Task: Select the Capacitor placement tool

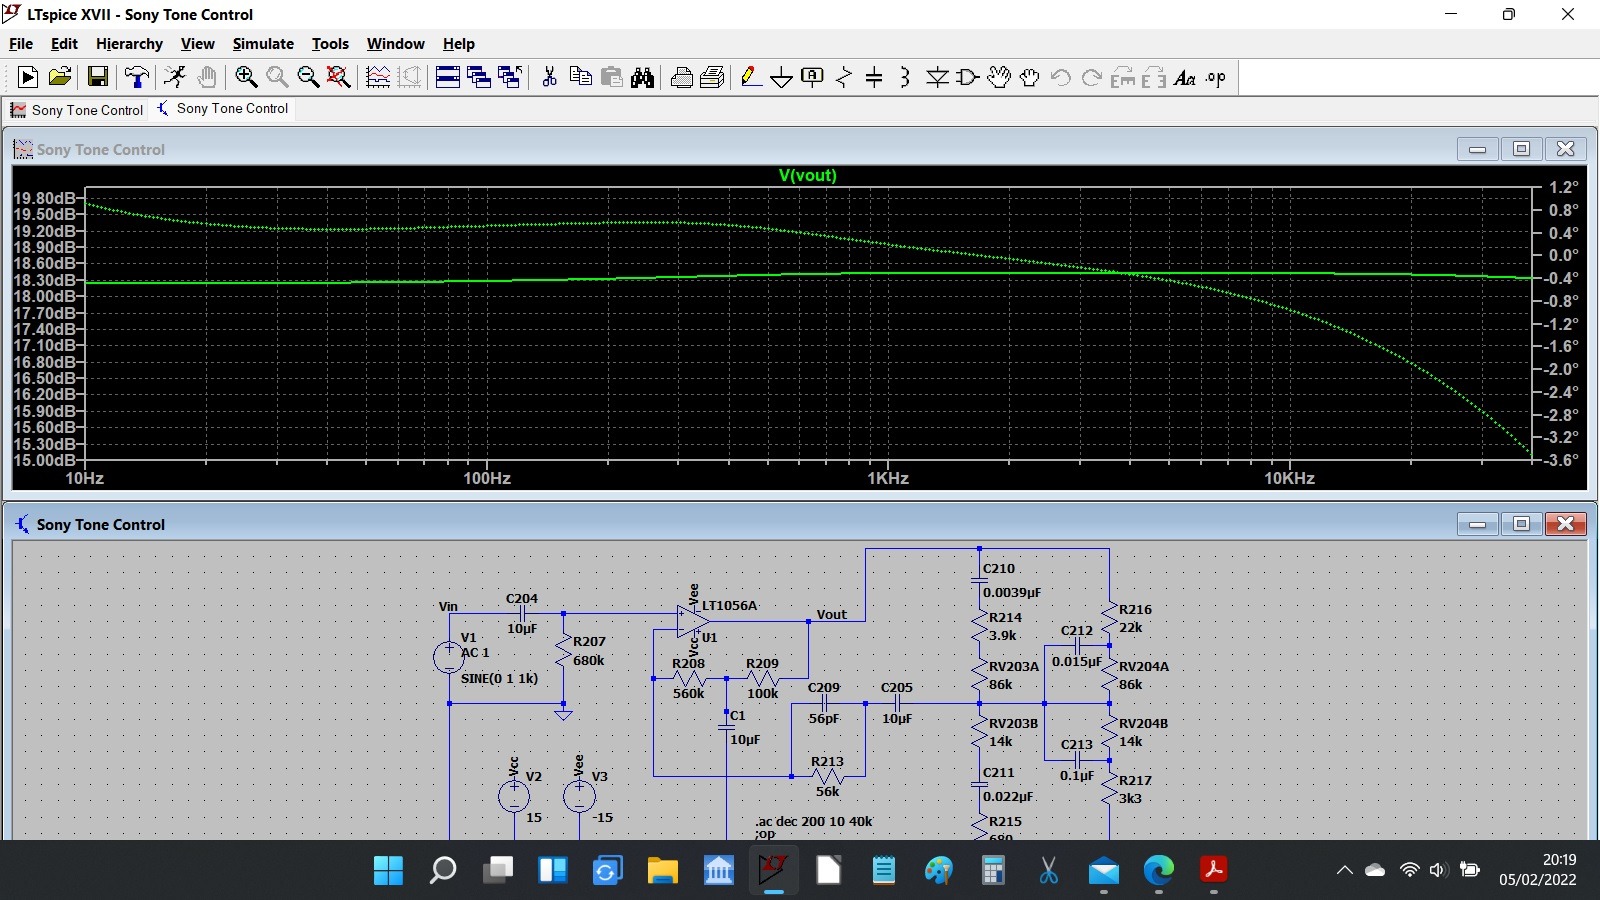Action: (874, 77)
